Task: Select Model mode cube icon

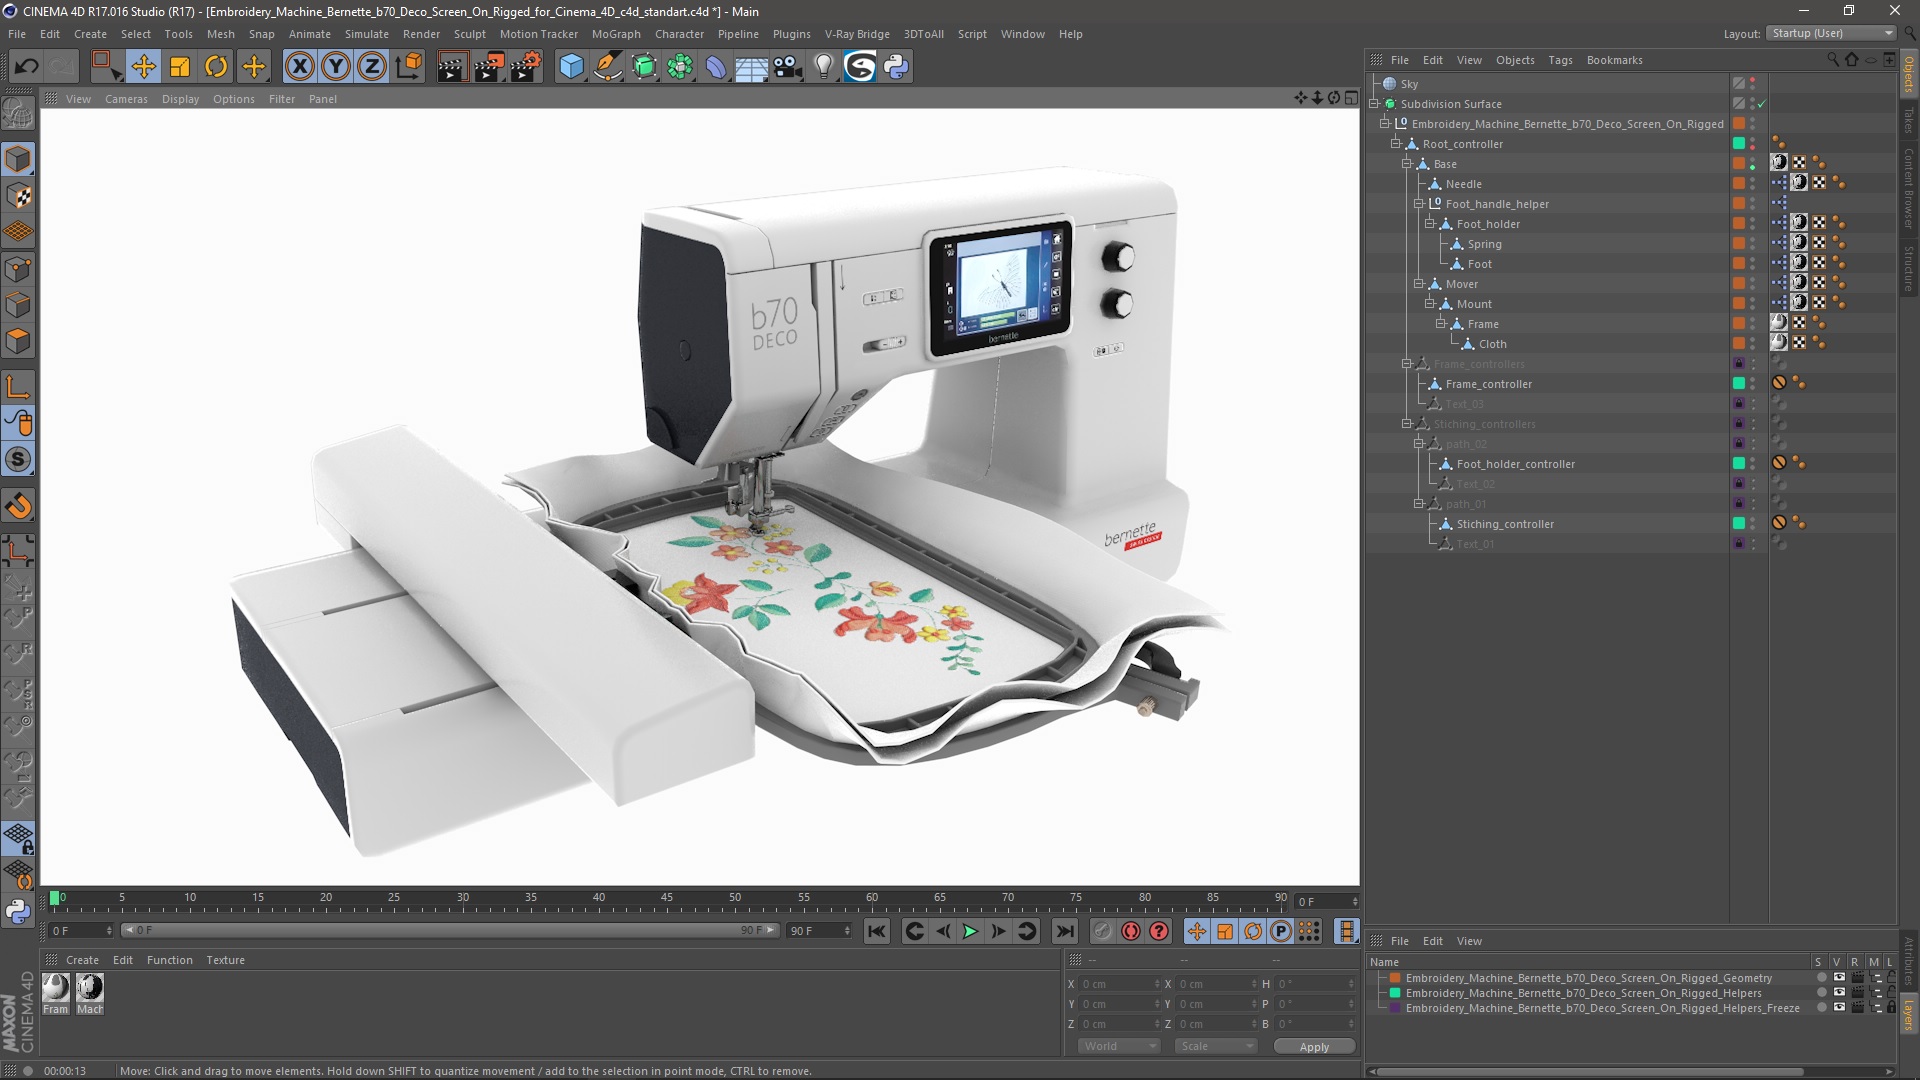Action: point(18,159)
